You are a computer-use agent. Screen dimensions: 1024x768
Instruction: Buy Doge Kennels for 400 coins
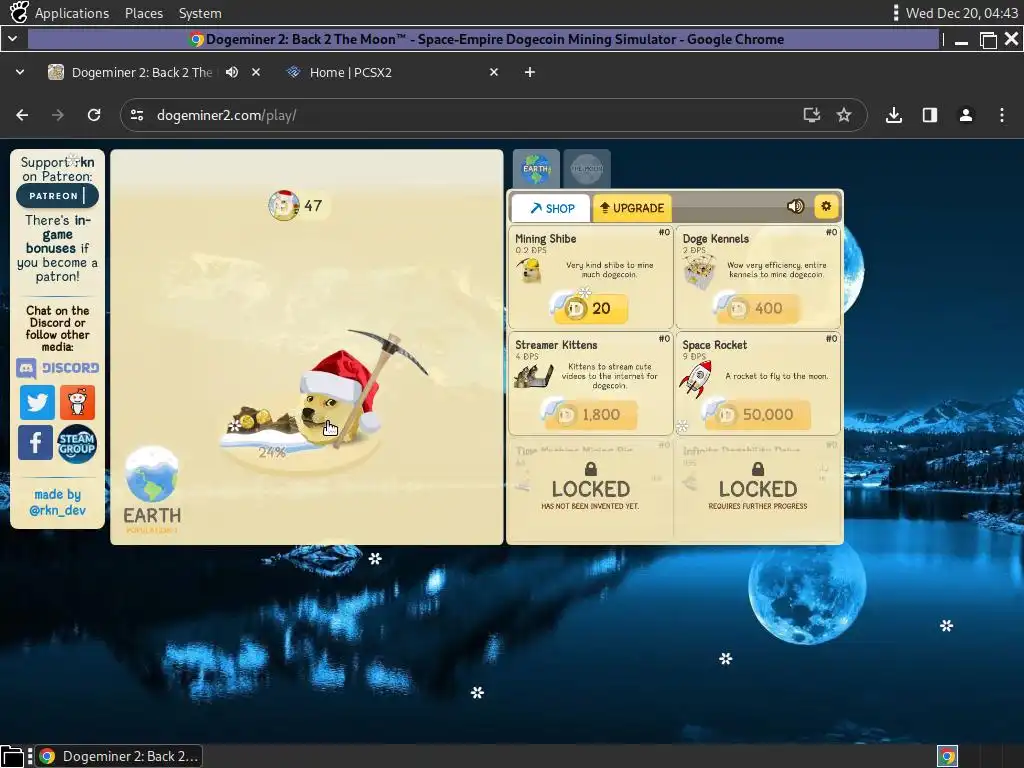pyautogui.click(x=758, y=308)
